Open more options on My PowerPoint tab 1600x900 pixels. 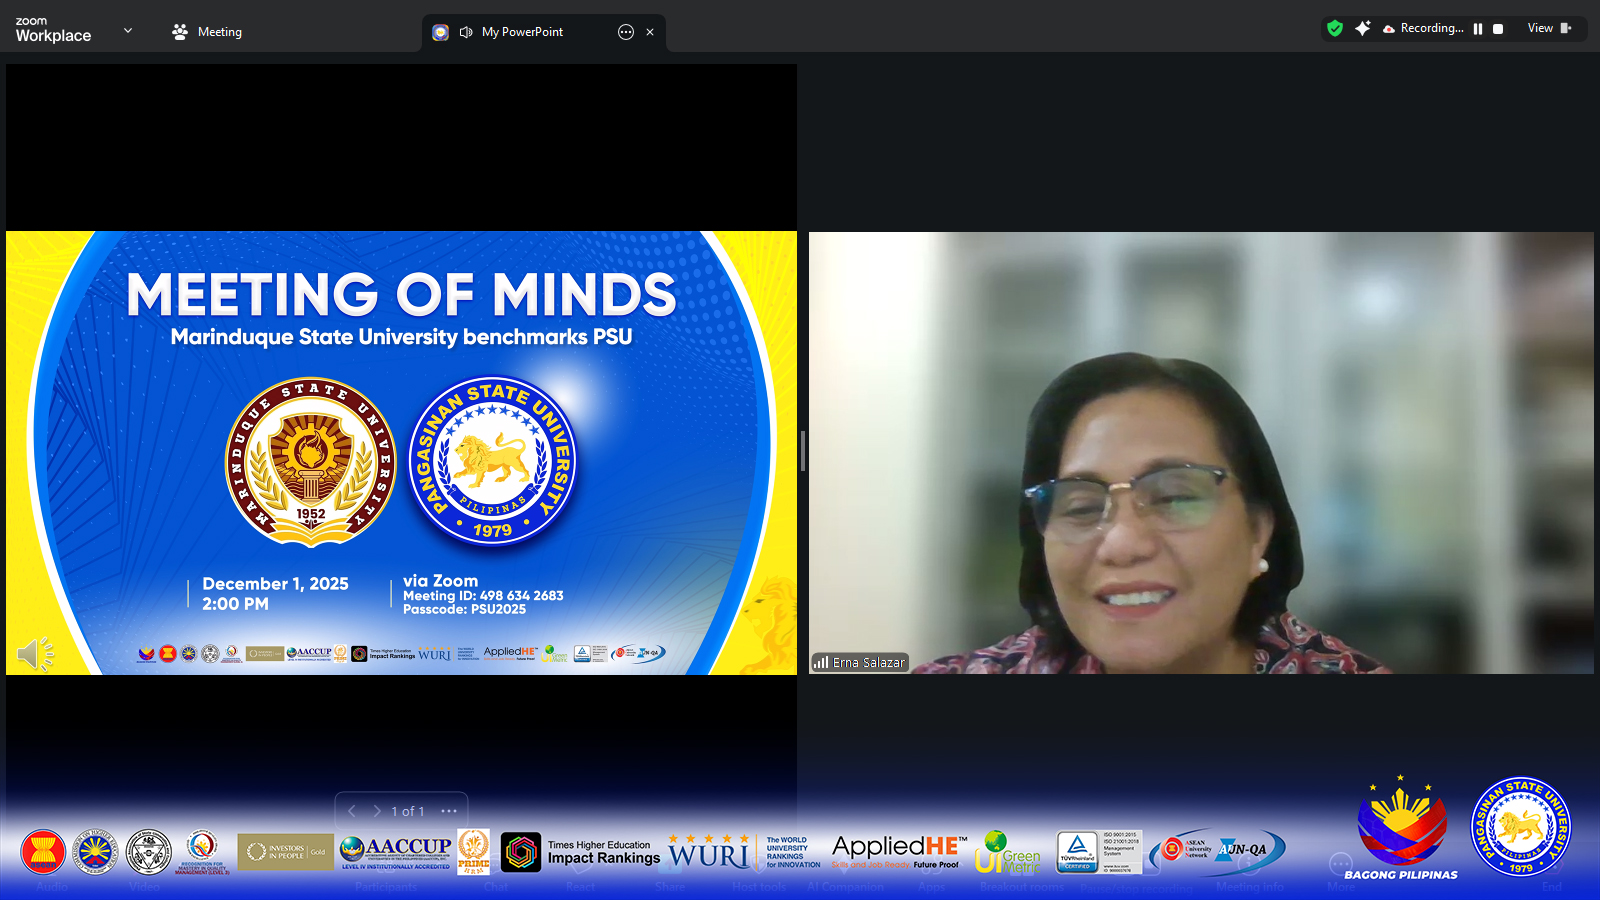click(626, 32)
